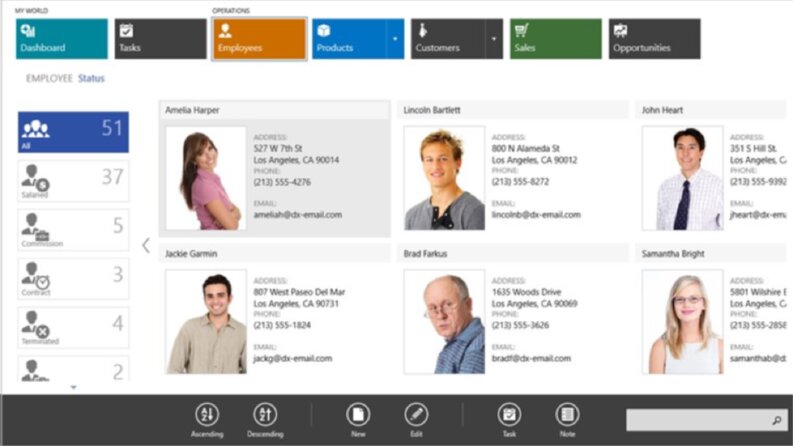The image size is (793, 446).
Task: Open the Dashboard tile
Action: point(62,39)
